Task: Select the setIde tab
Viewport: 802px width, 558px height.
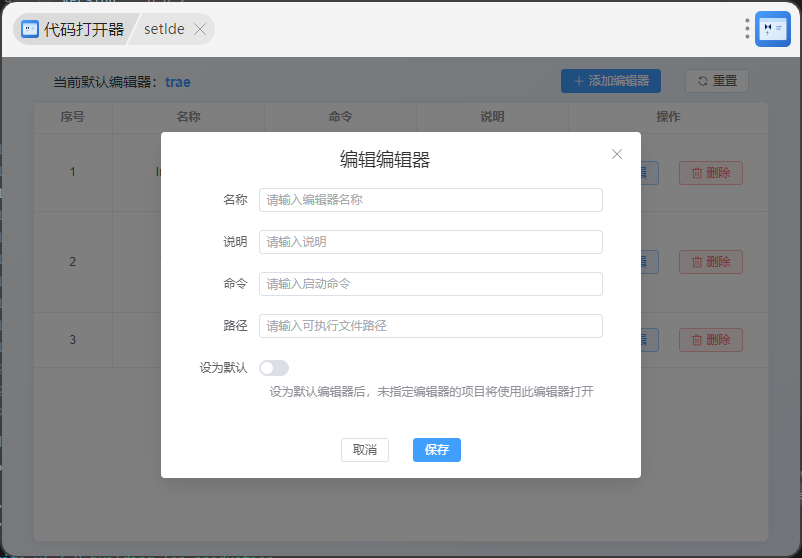Action: point(164,29)
